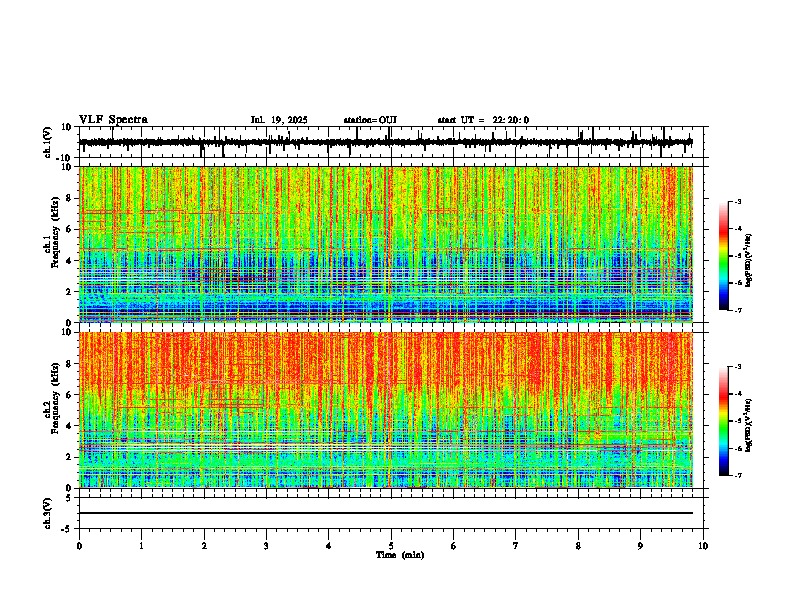
Task: Click the "Time (min)" x-axis label
Action: tap(400, 555)
